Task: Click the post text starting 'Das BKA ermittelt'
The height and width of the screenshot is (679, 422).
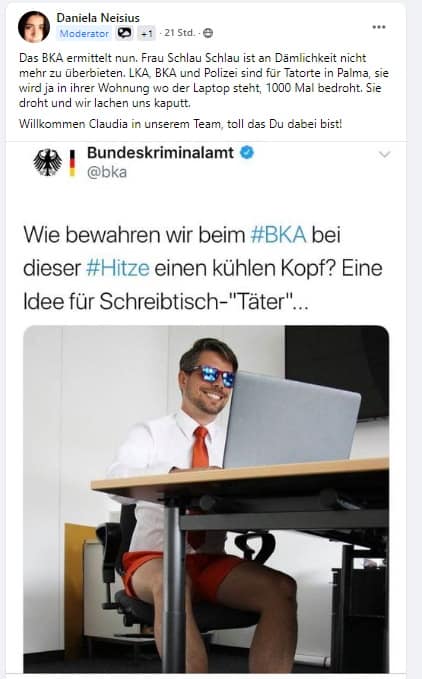Action: 204,81
